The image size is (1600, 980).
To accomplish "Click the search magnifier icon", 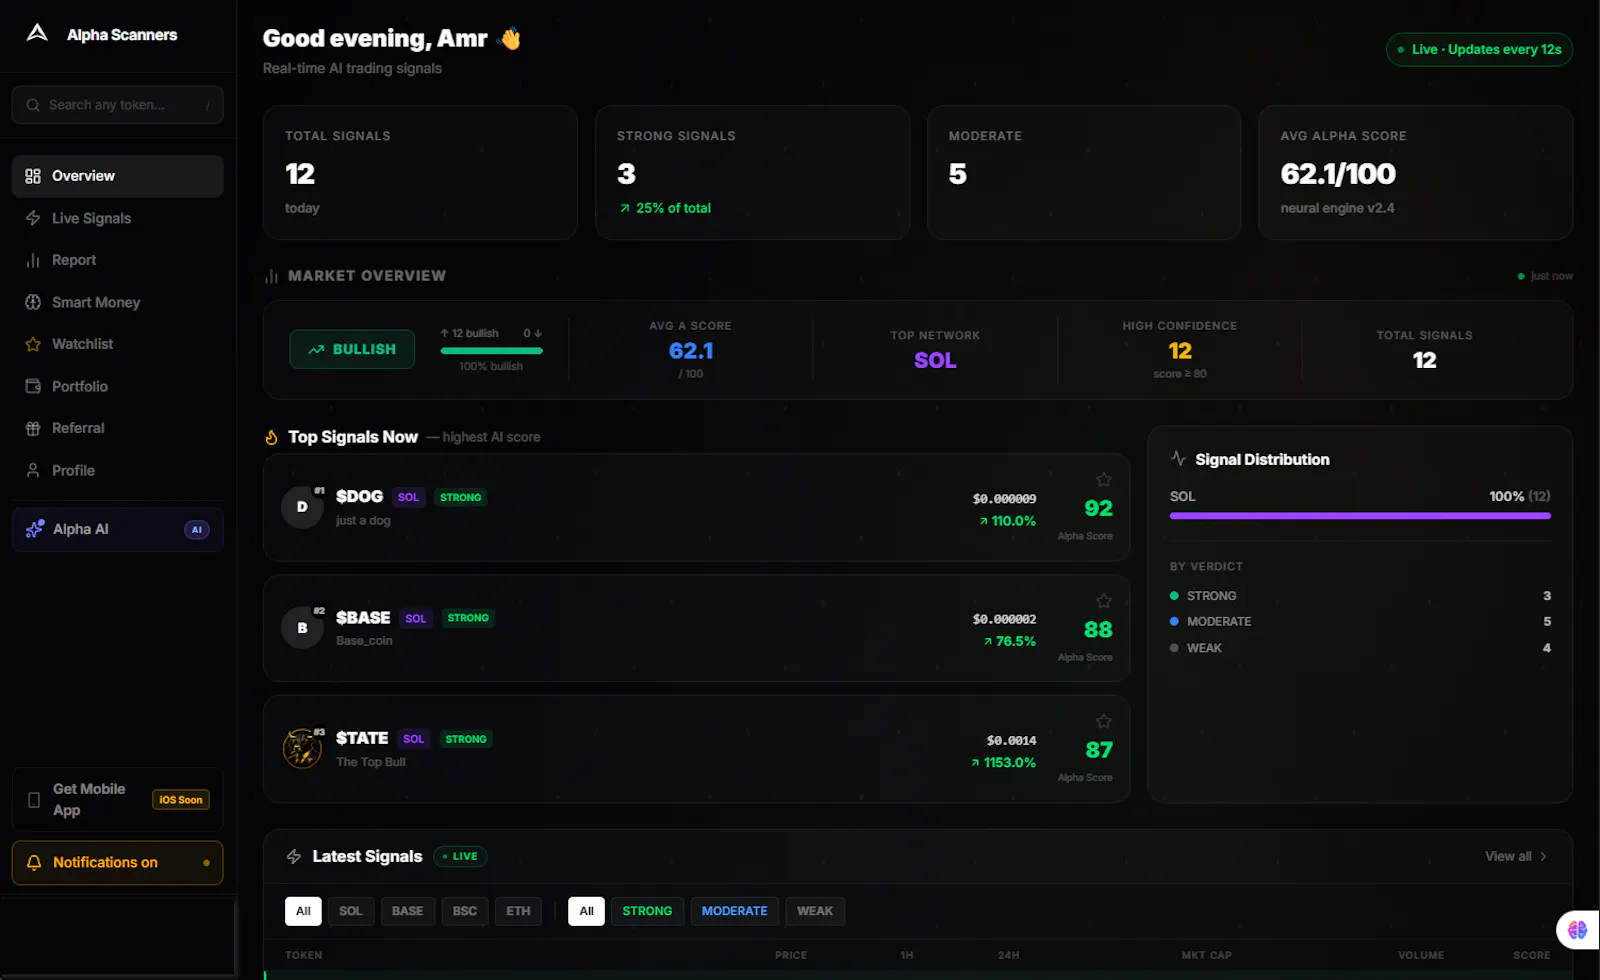I will (x=33, y=105).
